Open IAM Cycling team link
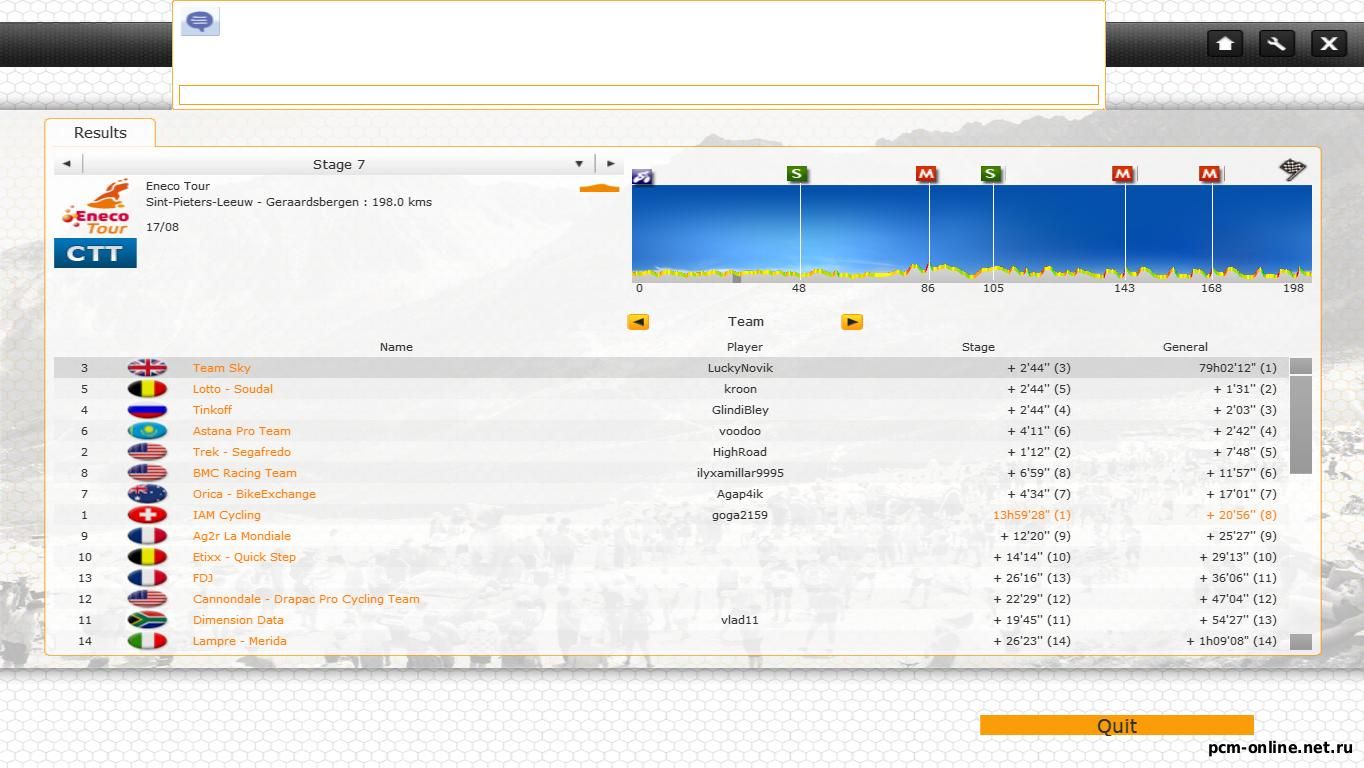Viewport: 1364px width, 768px height. click(227, 515)
